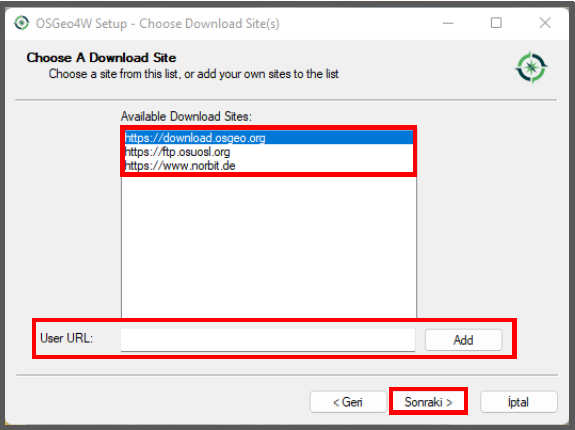Click empty area of download sites list

[268, 246]
